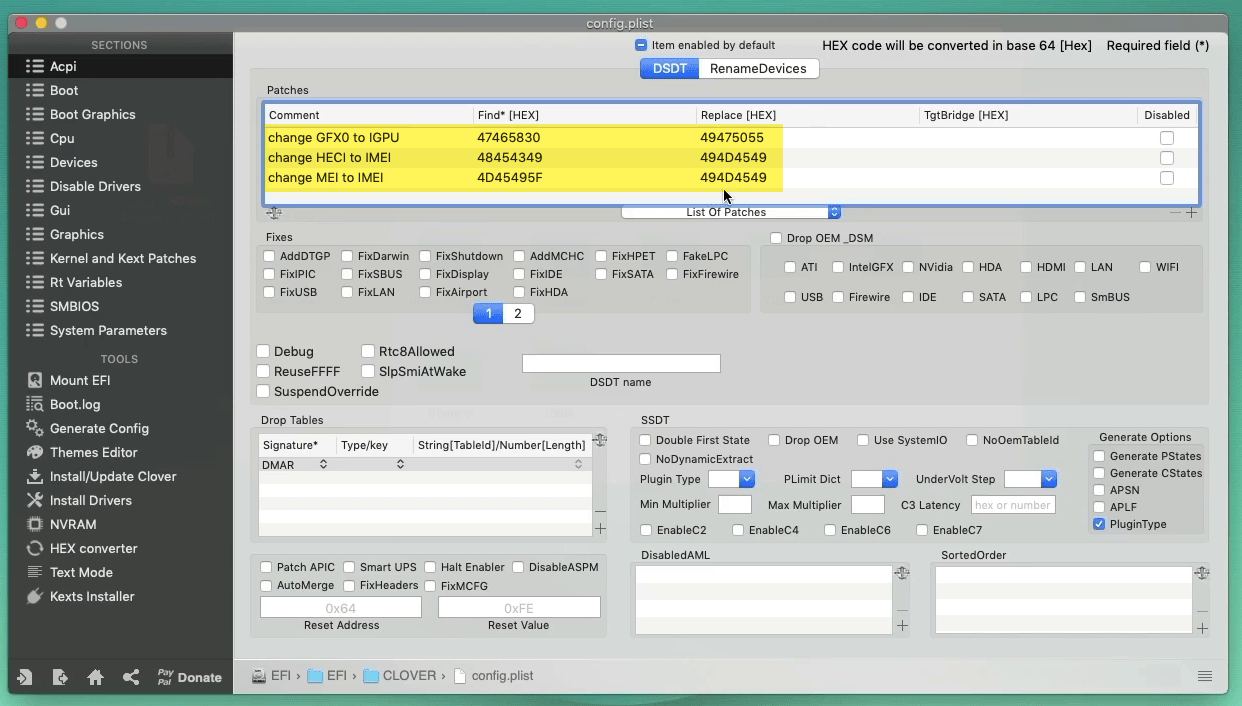Viewport: 1242px width, 706px height.
Task: Switch to the DSDT tab
Action: [x=670, y=68]
